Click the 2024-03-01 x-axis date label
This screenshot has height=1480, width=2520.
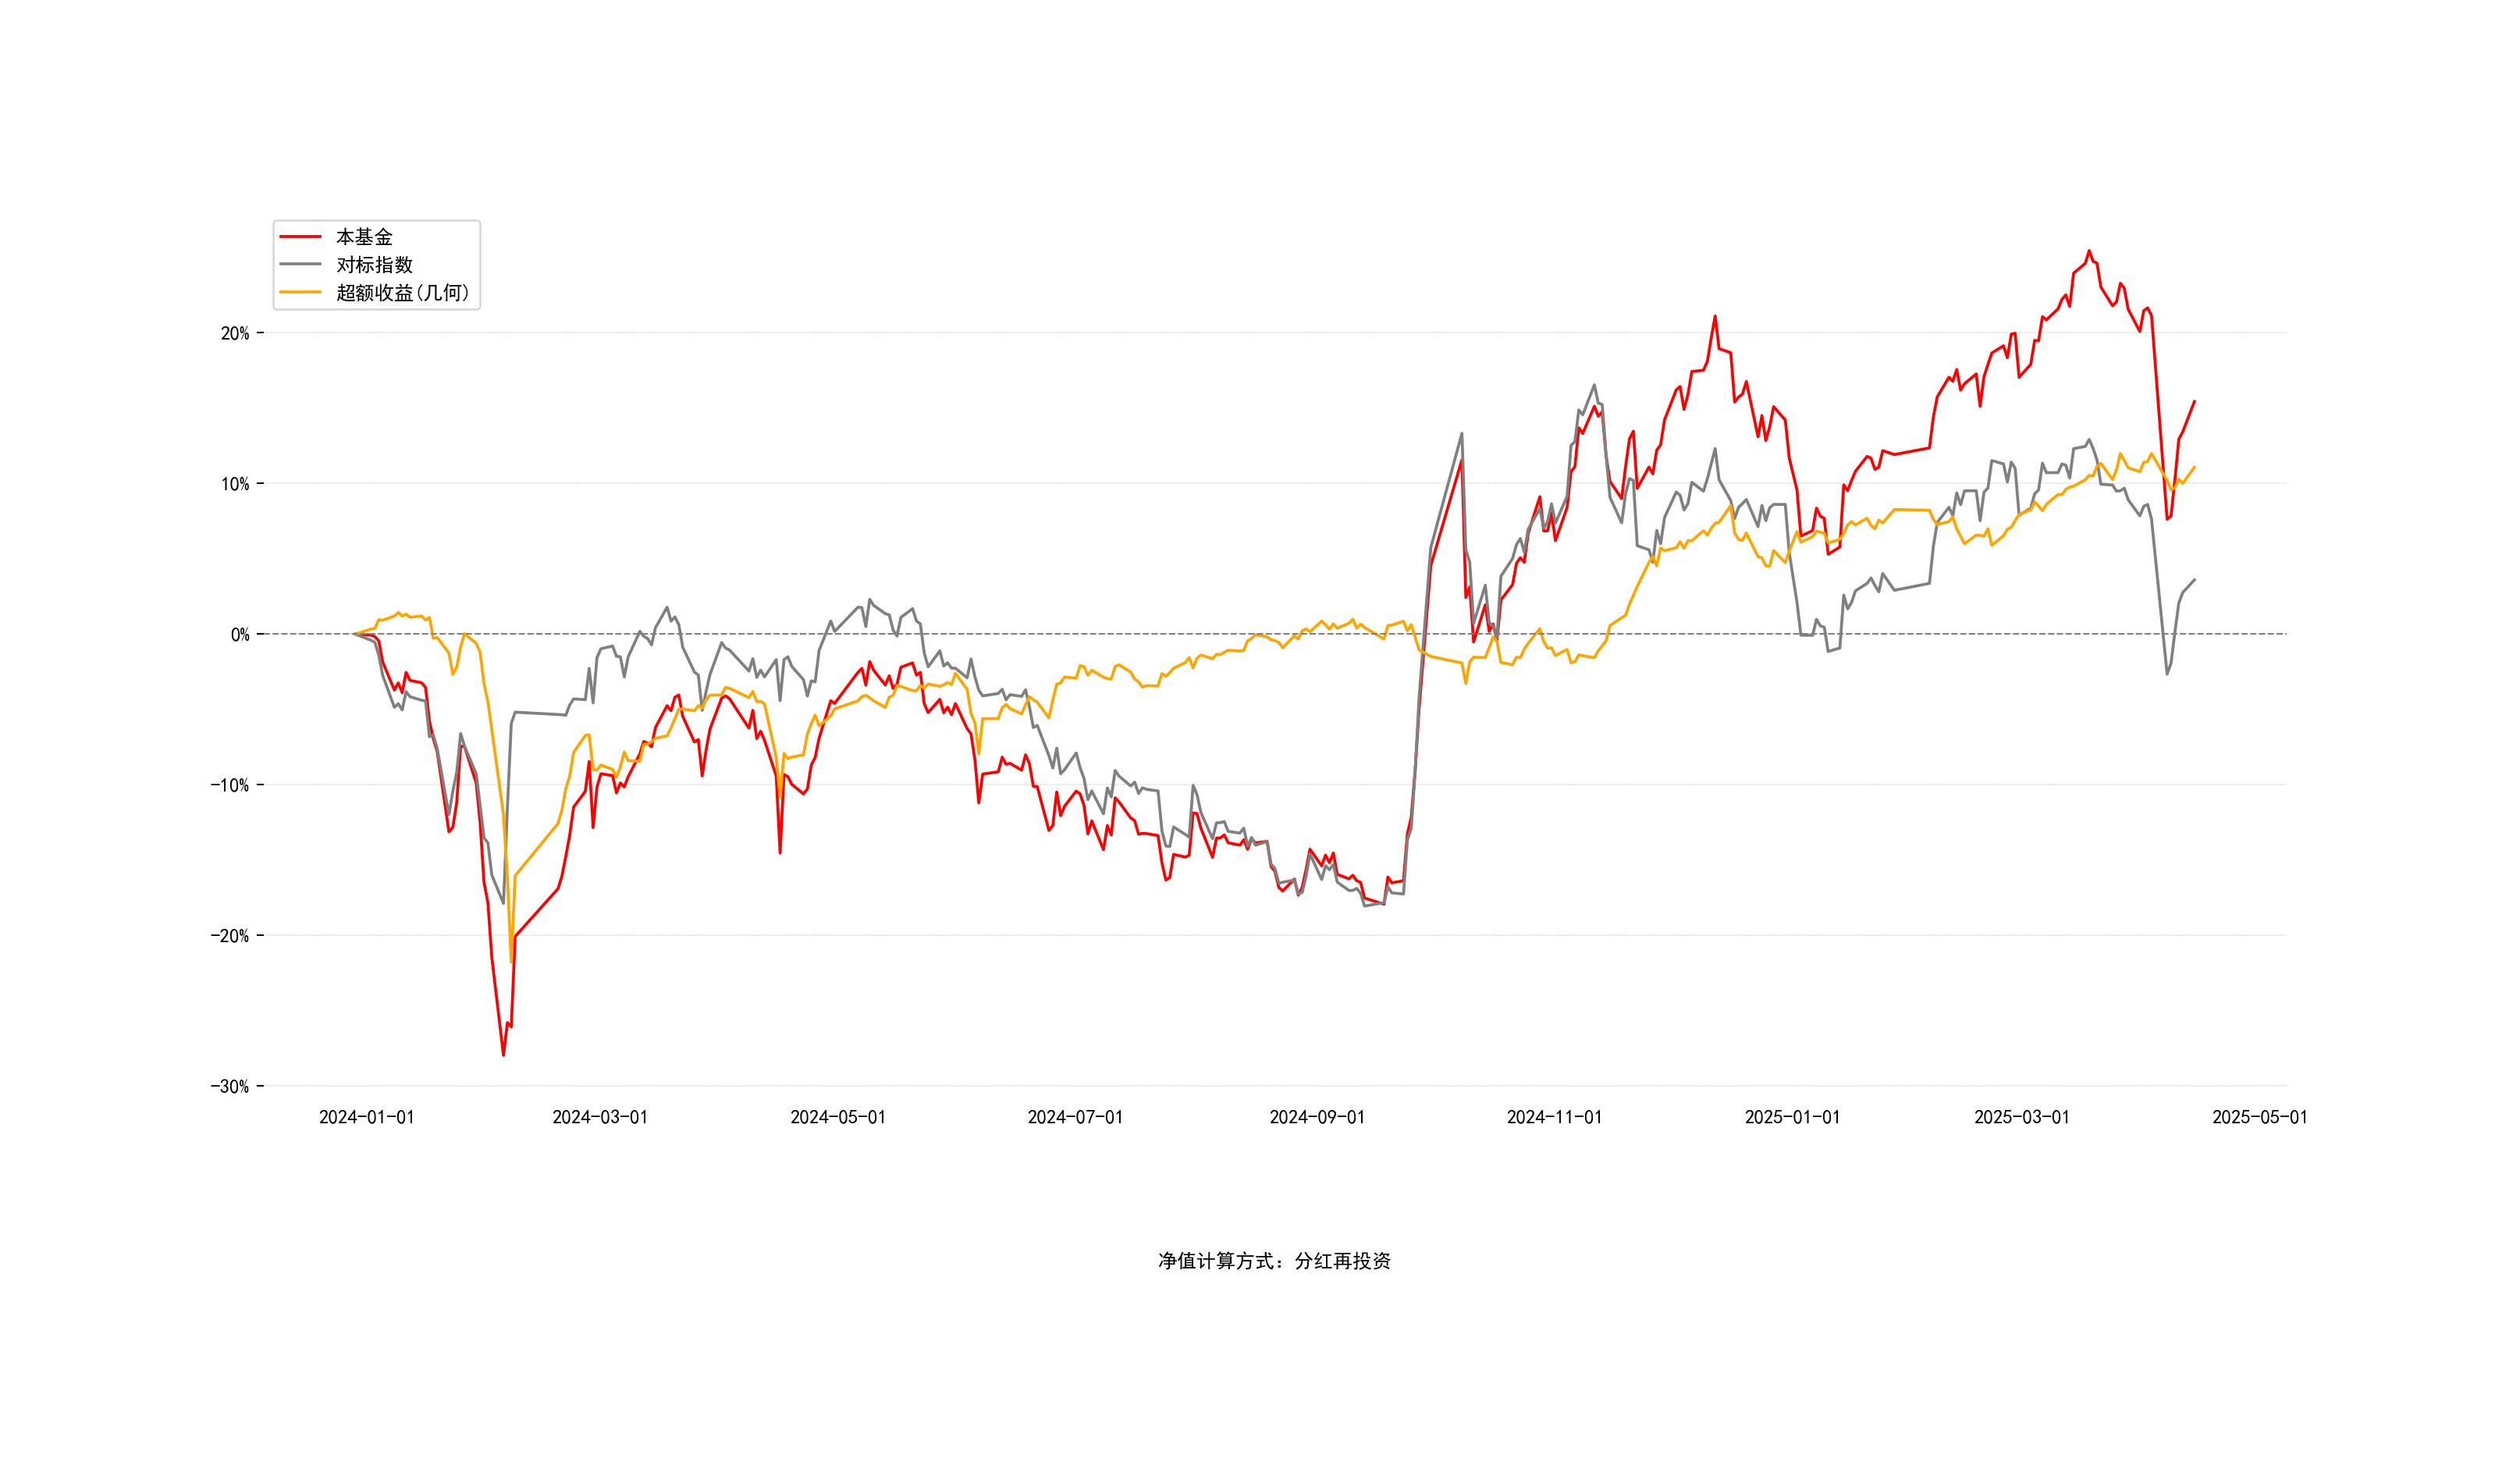tap(600, 1118)
